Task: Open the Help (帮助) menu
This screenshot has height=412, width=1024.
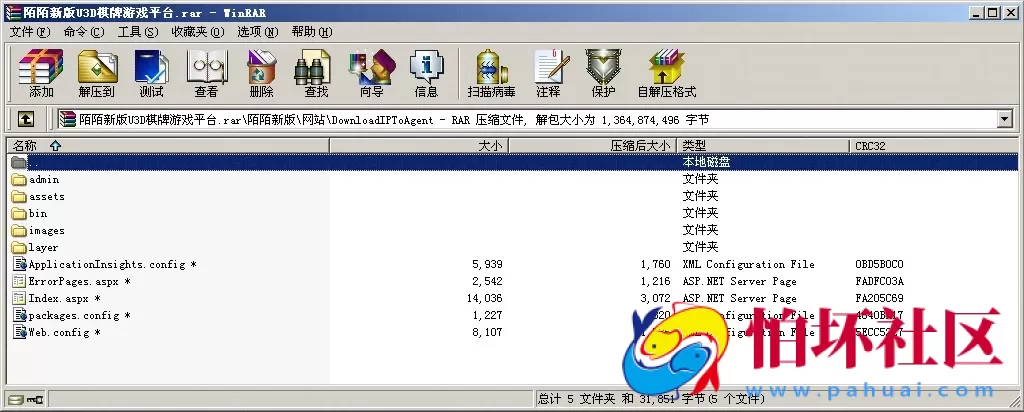Action: point(312,32)
